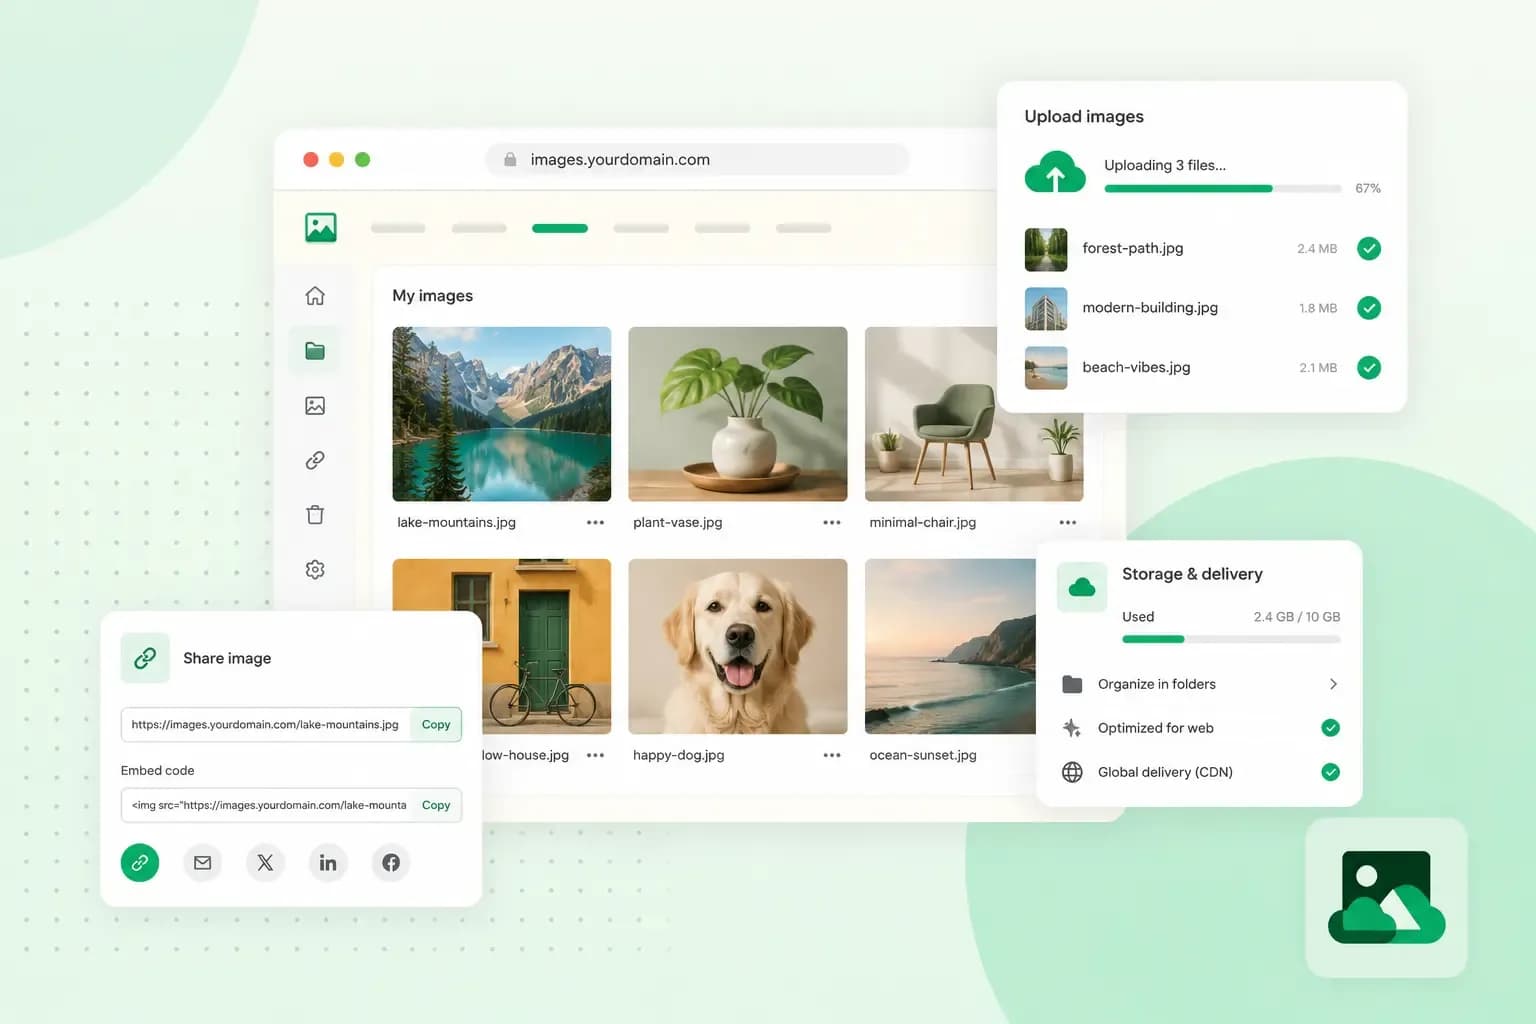Click the cloud icon in Storage & delivery

point(1082,587)
